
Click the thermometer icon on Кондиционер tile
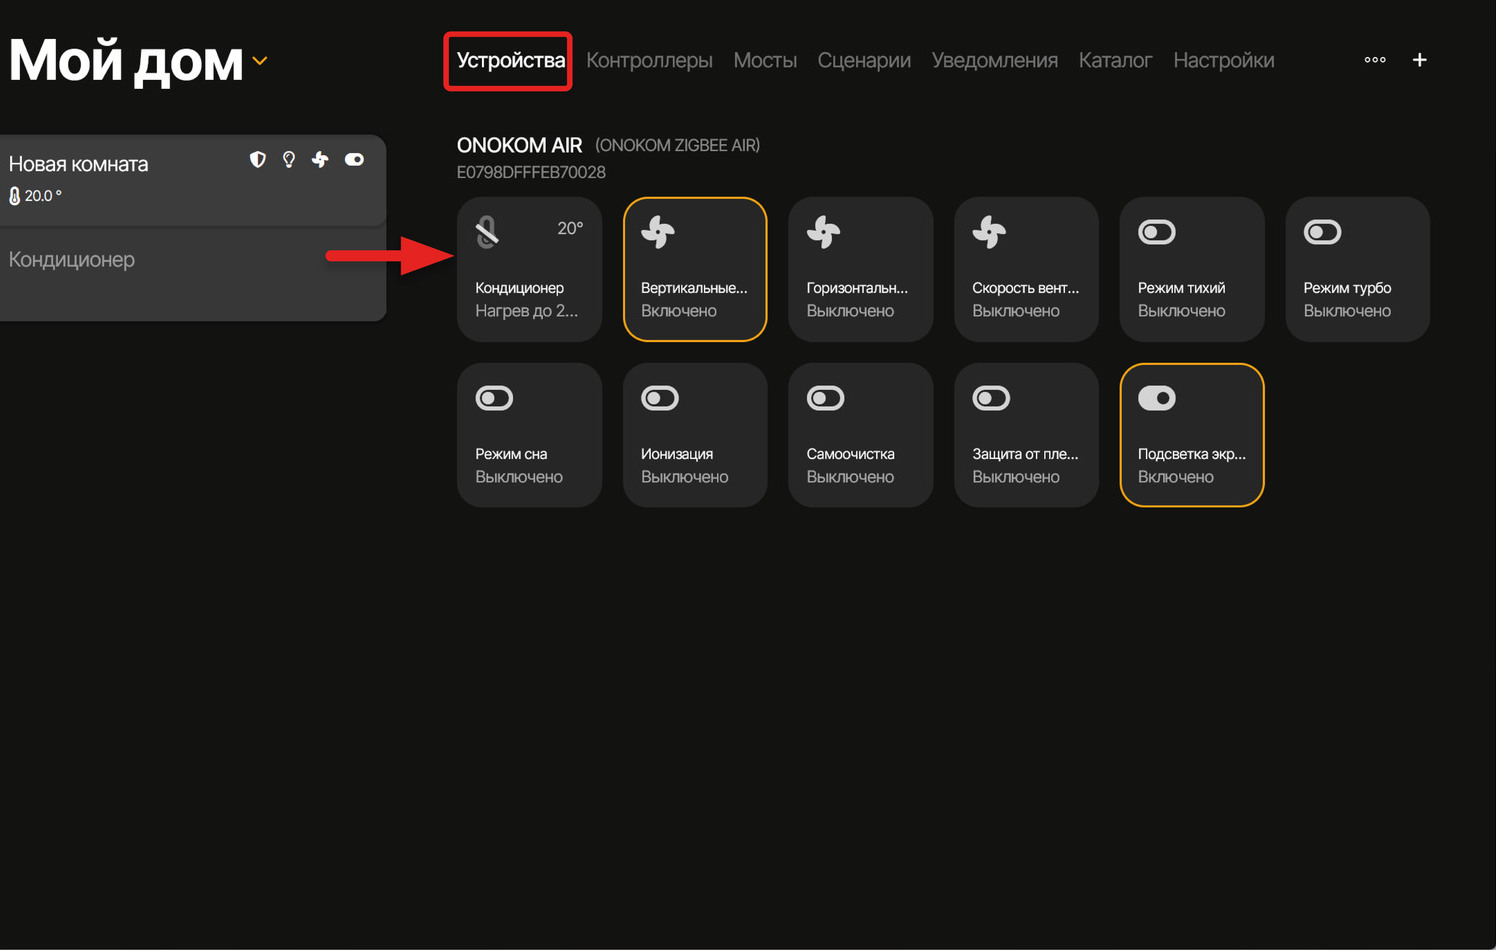coord(487,232)
